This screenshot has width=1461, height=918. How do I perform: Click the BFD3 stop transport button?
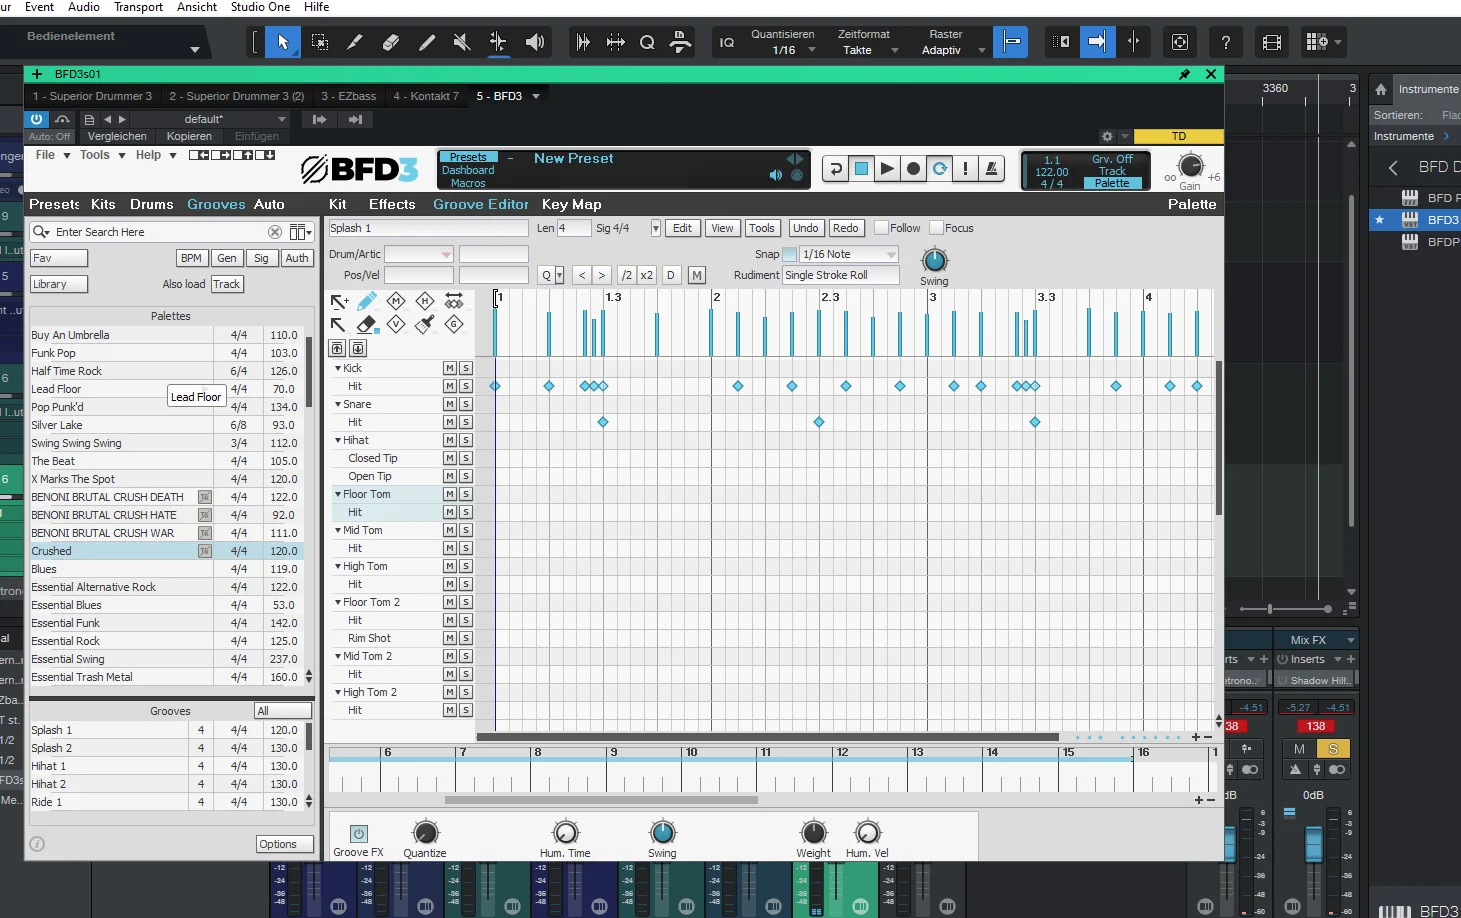pos(861,169)
